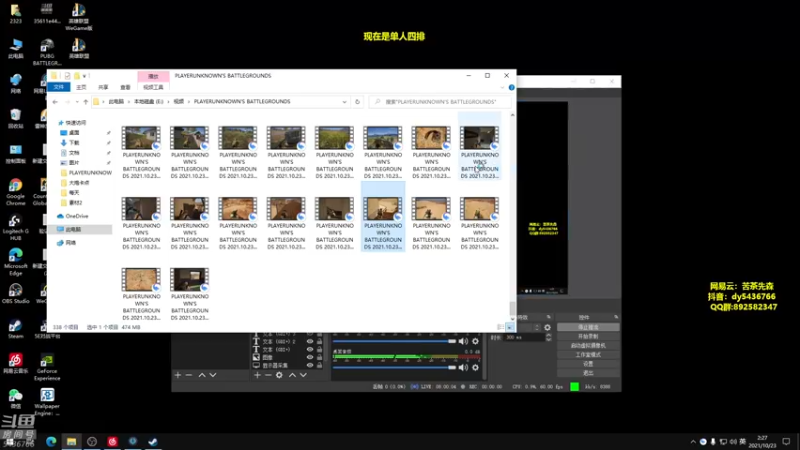Toggle visibility of 文本 (GDI+) source
Image resolution: width=800 pixels, height=450 pixels.
pyautogui.click(x=310, y=349)
